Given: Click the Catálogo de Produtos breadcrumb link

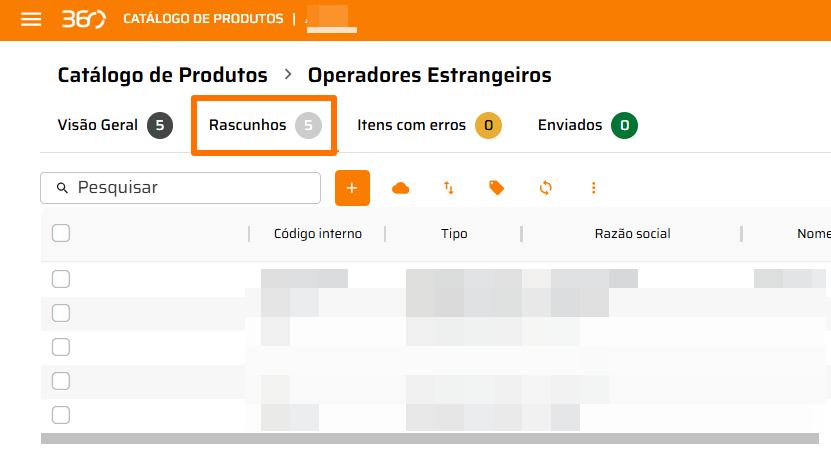Looking at the screenshot, I should (163, 75).
